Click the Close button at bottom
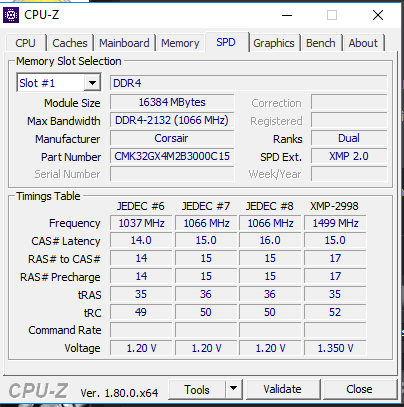404x407 pixels. tap(359, 389)
